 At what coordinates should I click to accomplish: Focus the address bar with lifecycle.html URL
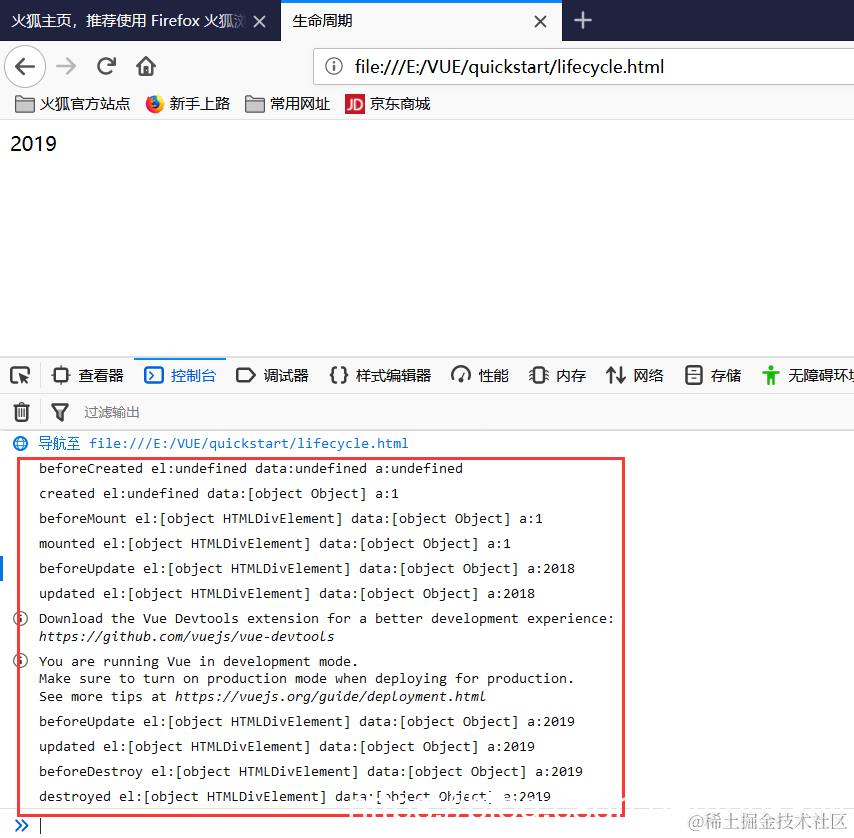coord(583,66)
